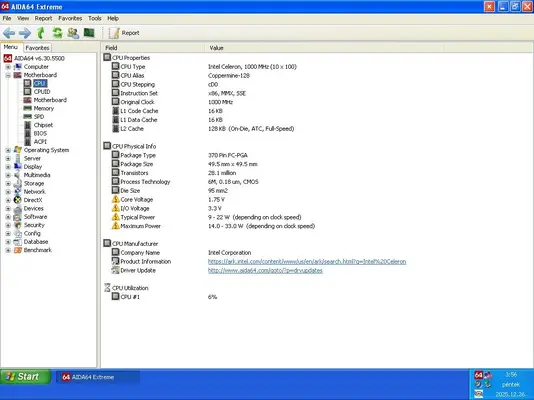Click the CPU Utilization hourglass icon
This screenshot has height=400, width=534.
(107, 288)
